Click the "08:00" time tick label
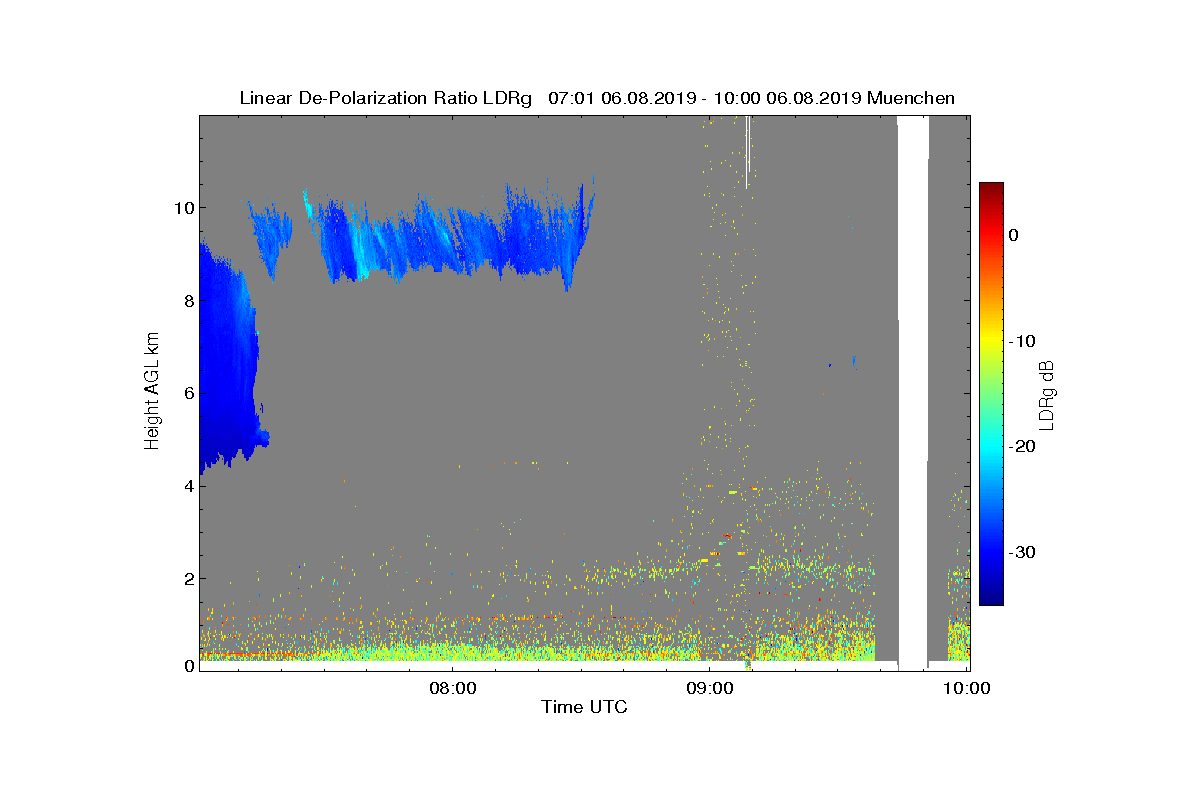Image resolution: width=1200 pixels, height=800 pixels. click(451, 688)
